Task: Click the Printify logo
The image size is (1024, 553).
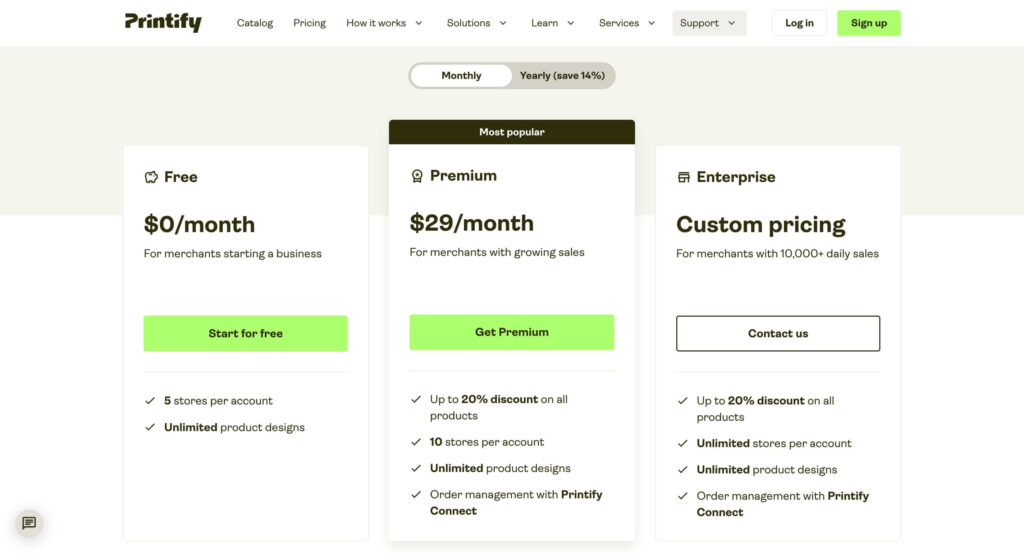Action: pos(163,22)
